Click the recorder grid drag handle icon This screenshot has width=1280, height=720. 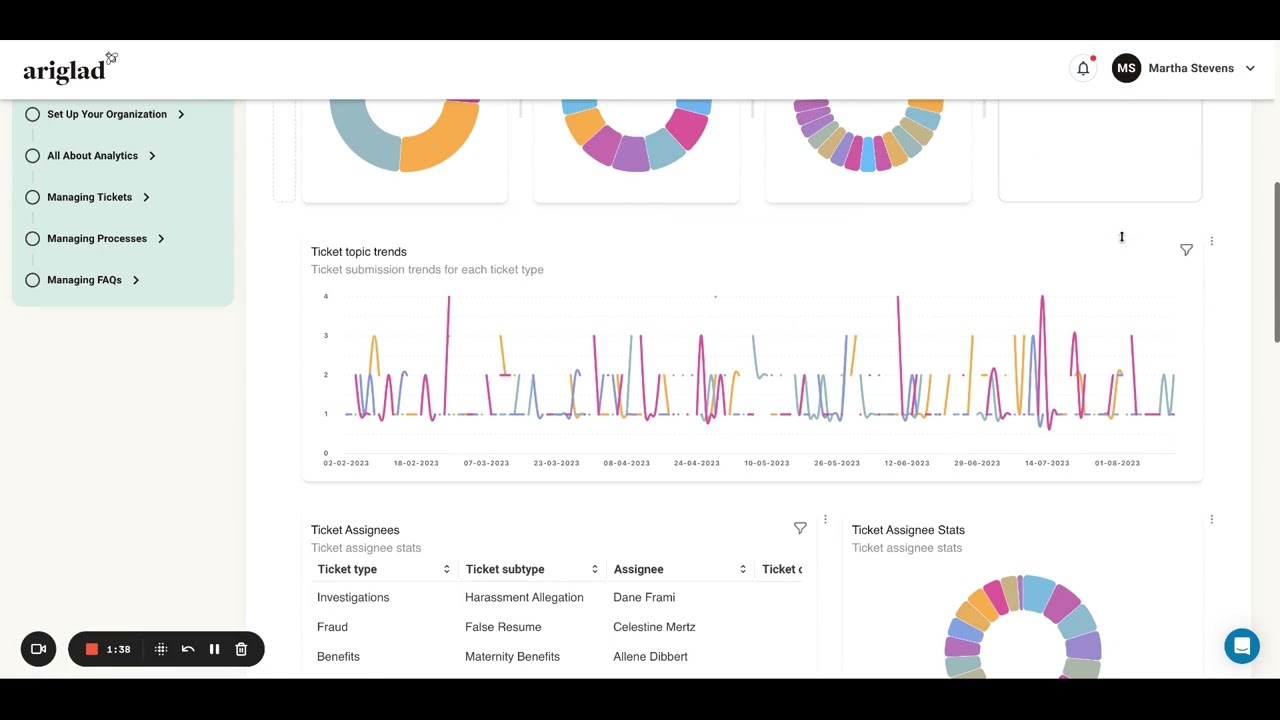tap(161, 649)
